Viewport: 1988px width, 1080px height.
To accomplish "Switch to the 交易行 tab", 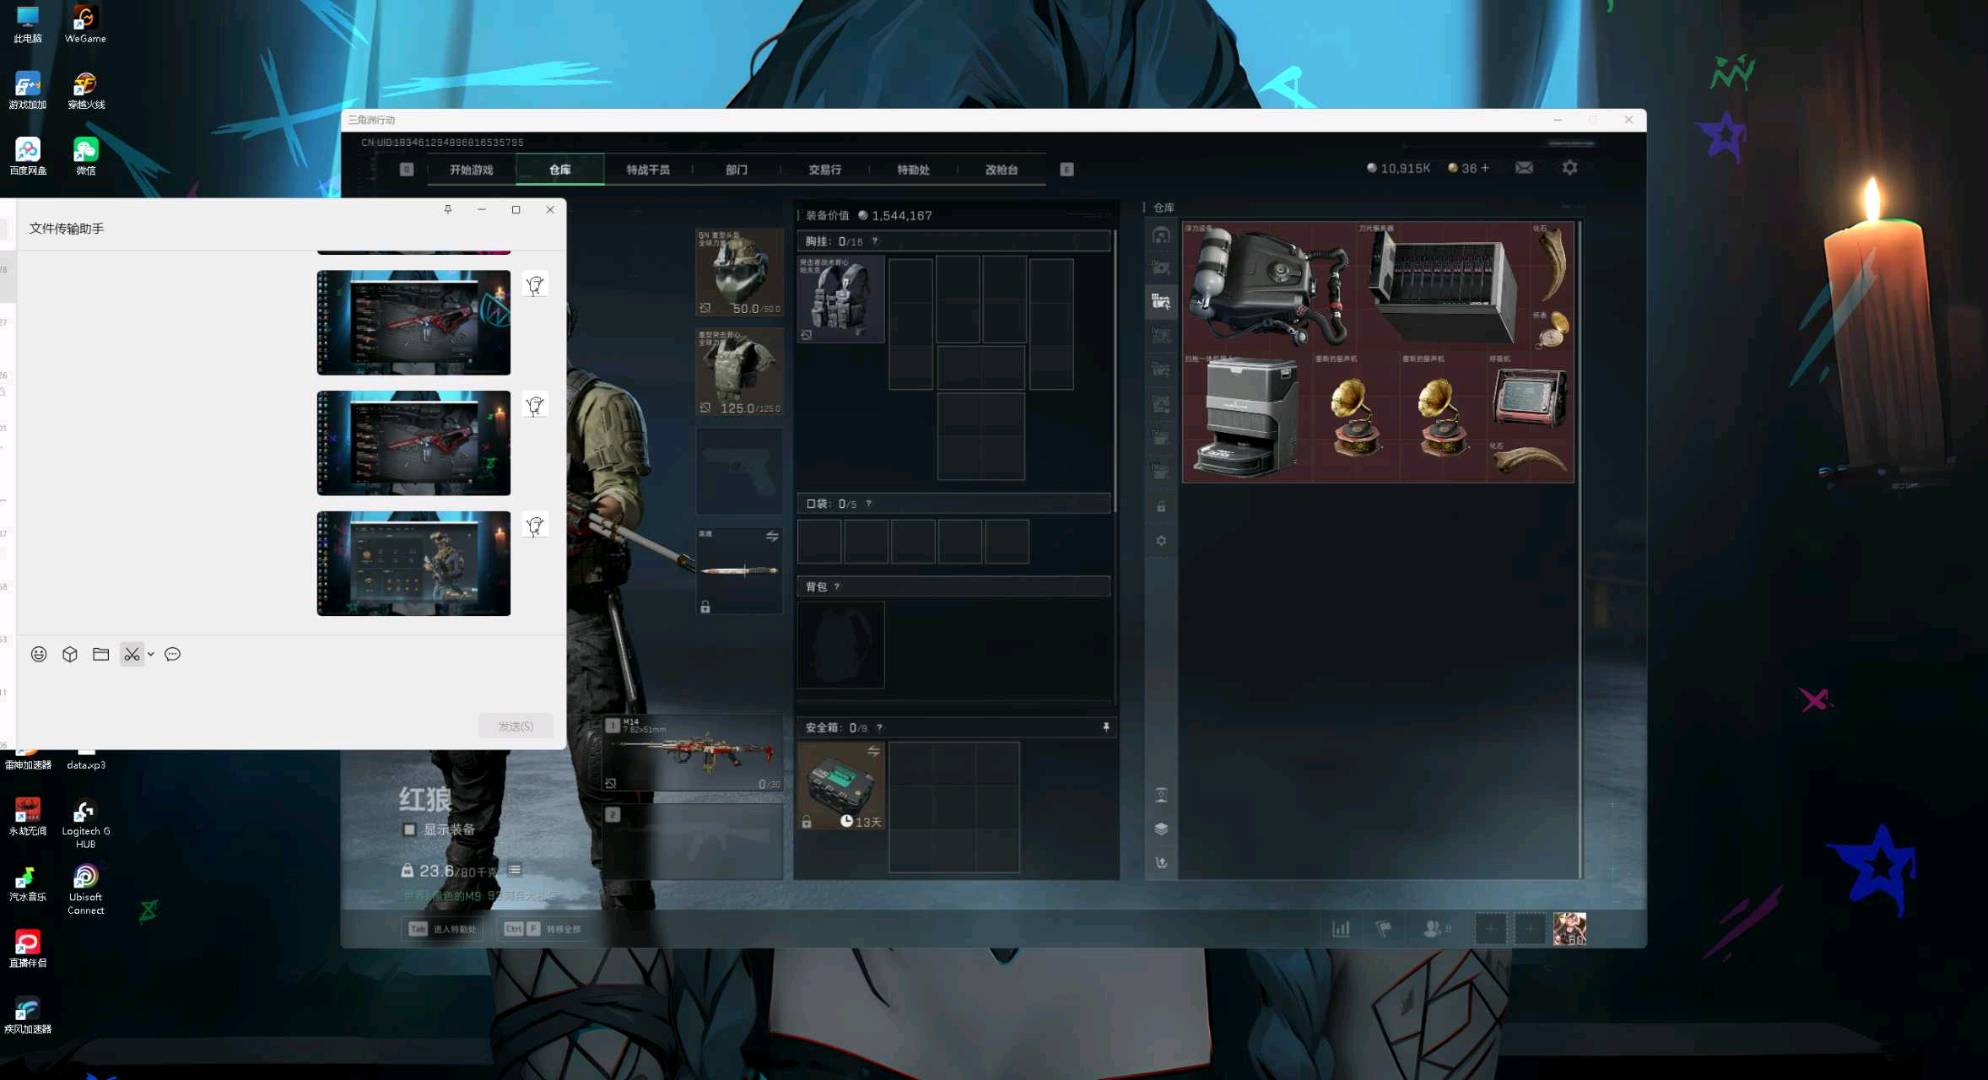I will click(825, 170).
